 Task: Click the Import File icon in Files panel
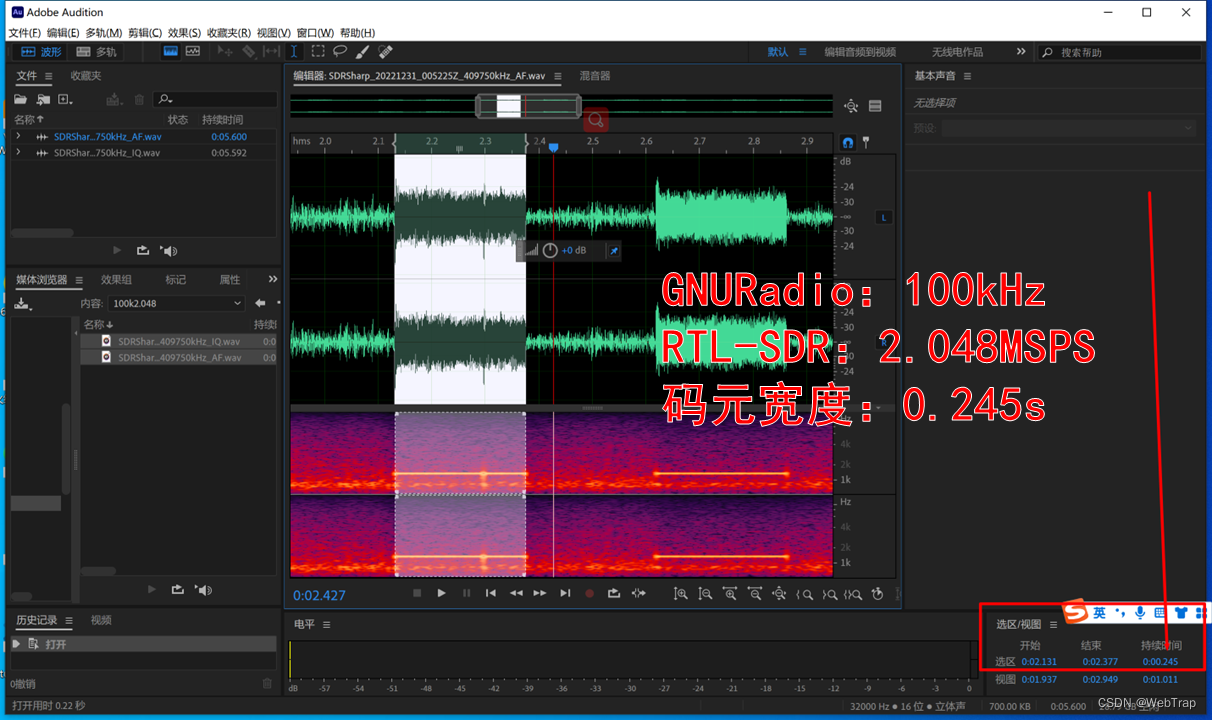(x=43, y=99)
